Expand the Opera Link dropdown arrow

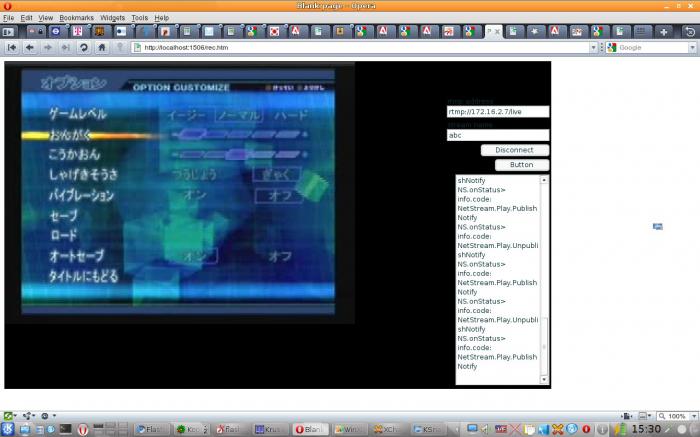click(x=34, y=416)
